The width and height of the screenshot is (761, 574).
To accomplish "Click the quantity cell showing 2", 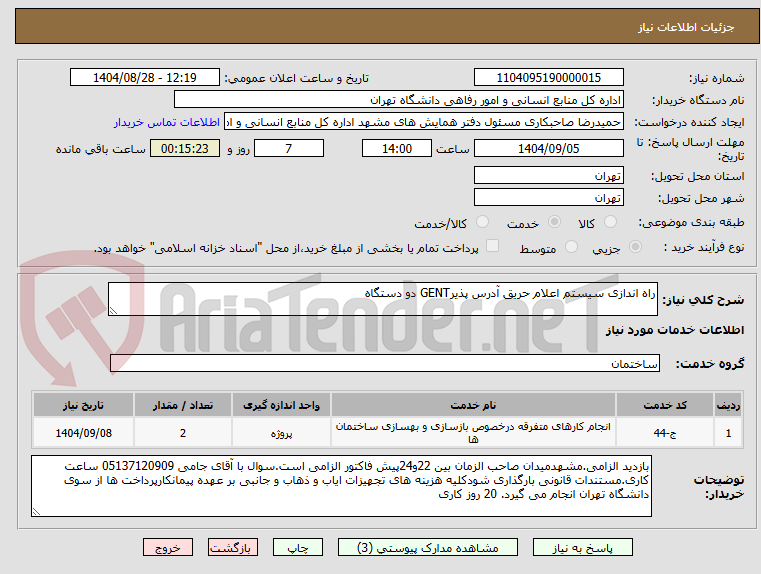I will (x=183, y=433).
